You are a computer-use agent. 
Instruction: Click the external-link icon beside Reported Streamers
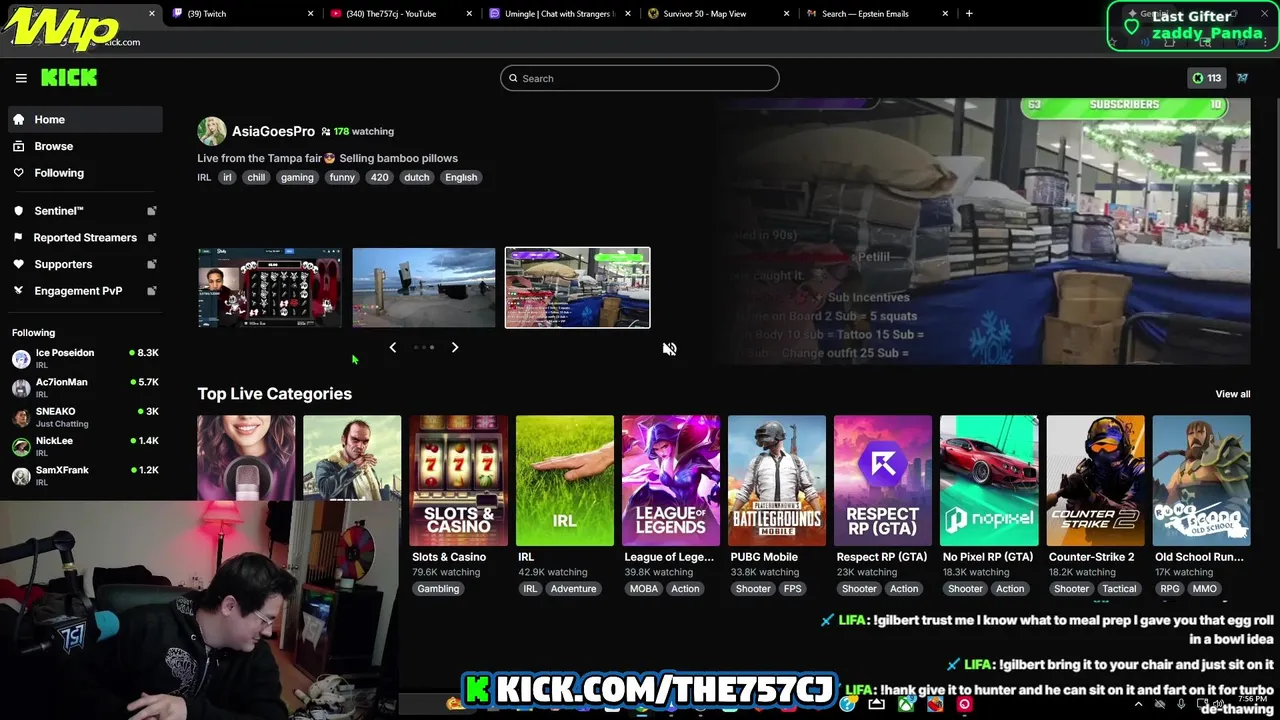(x=152, y=237)
